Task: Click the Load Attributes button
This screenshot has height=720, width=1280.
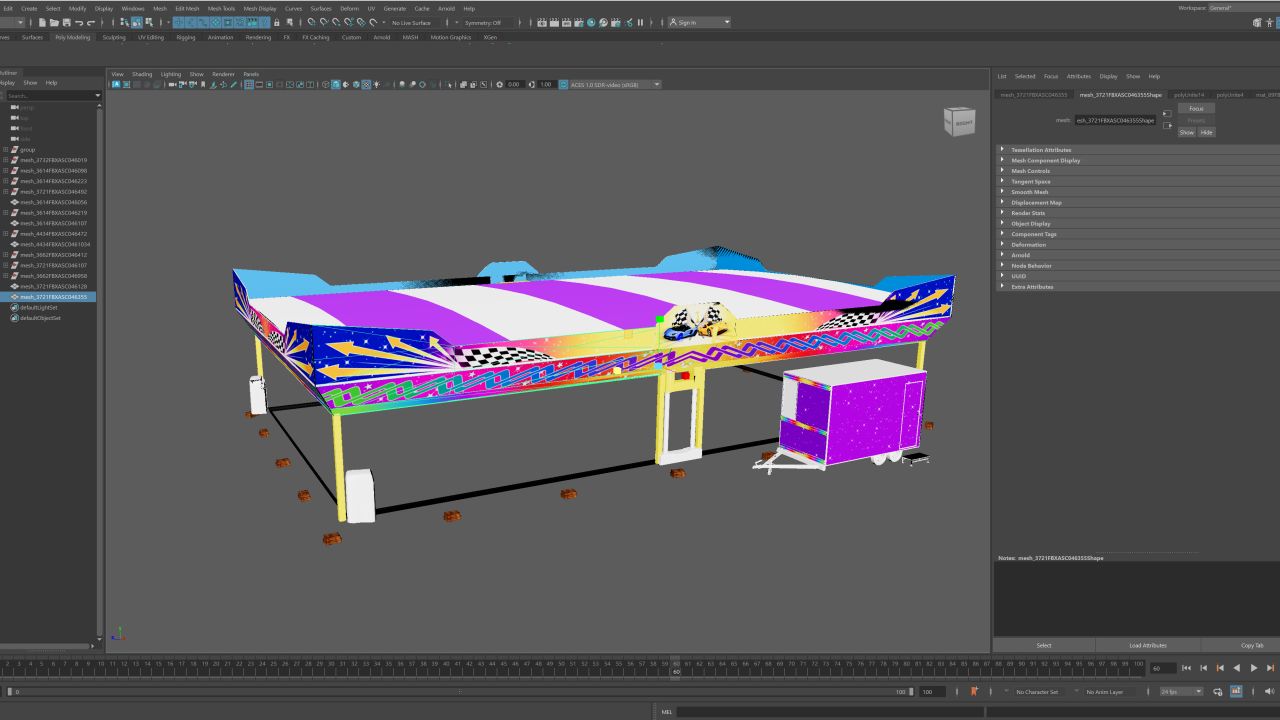Action: (x=1148, y=645)
